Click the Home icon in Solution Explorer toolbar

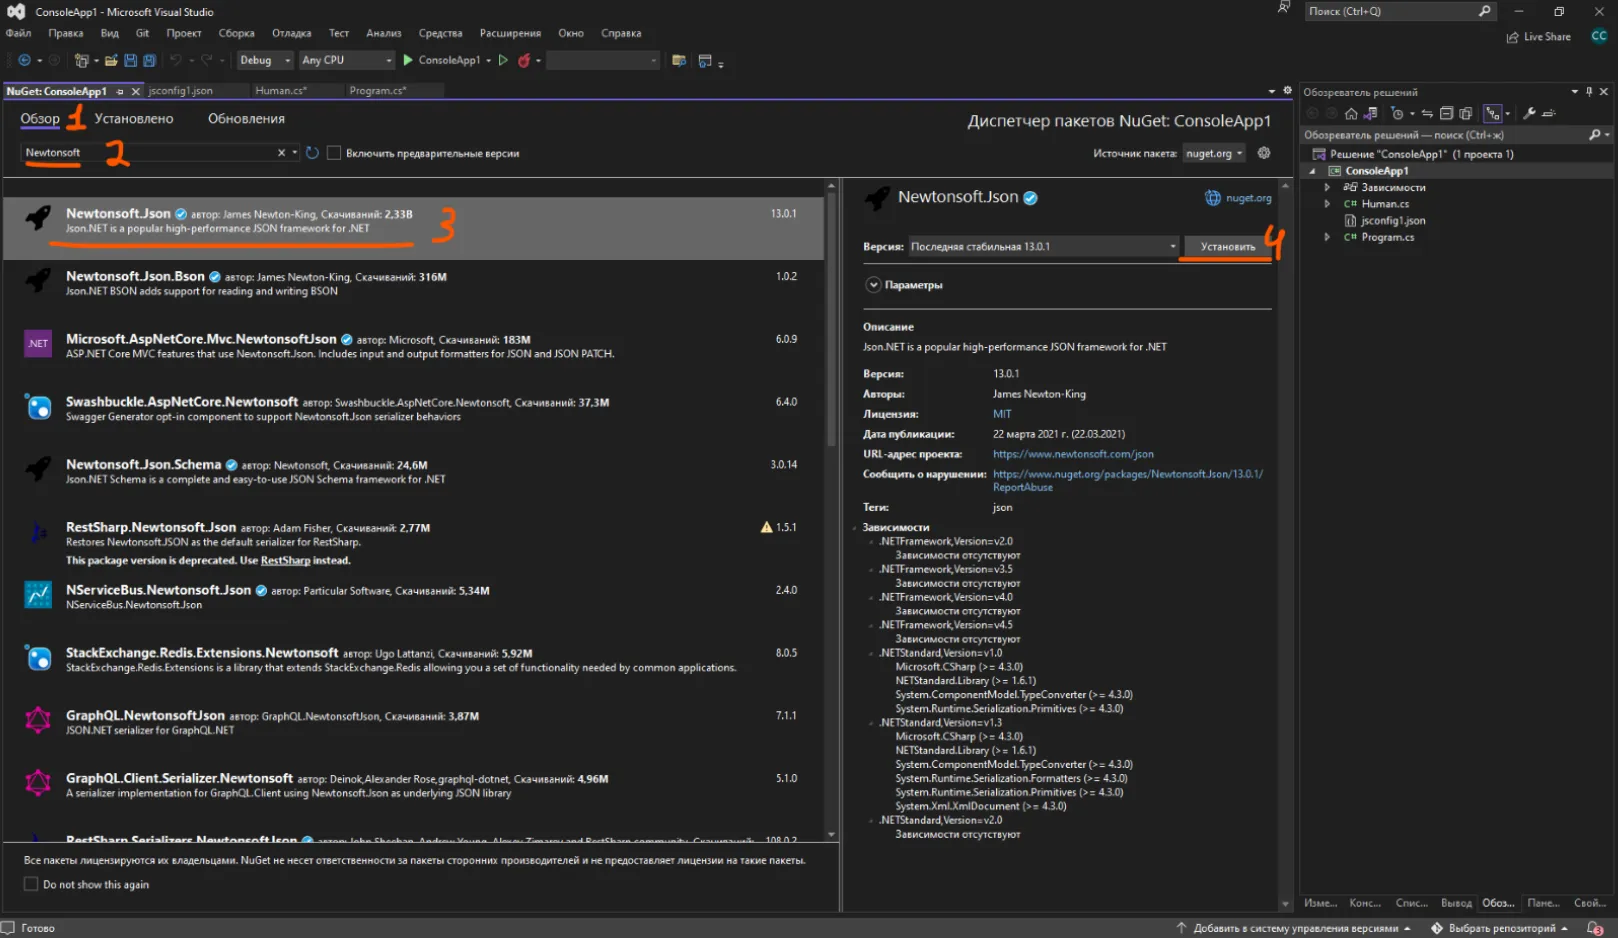point(1351,113)
